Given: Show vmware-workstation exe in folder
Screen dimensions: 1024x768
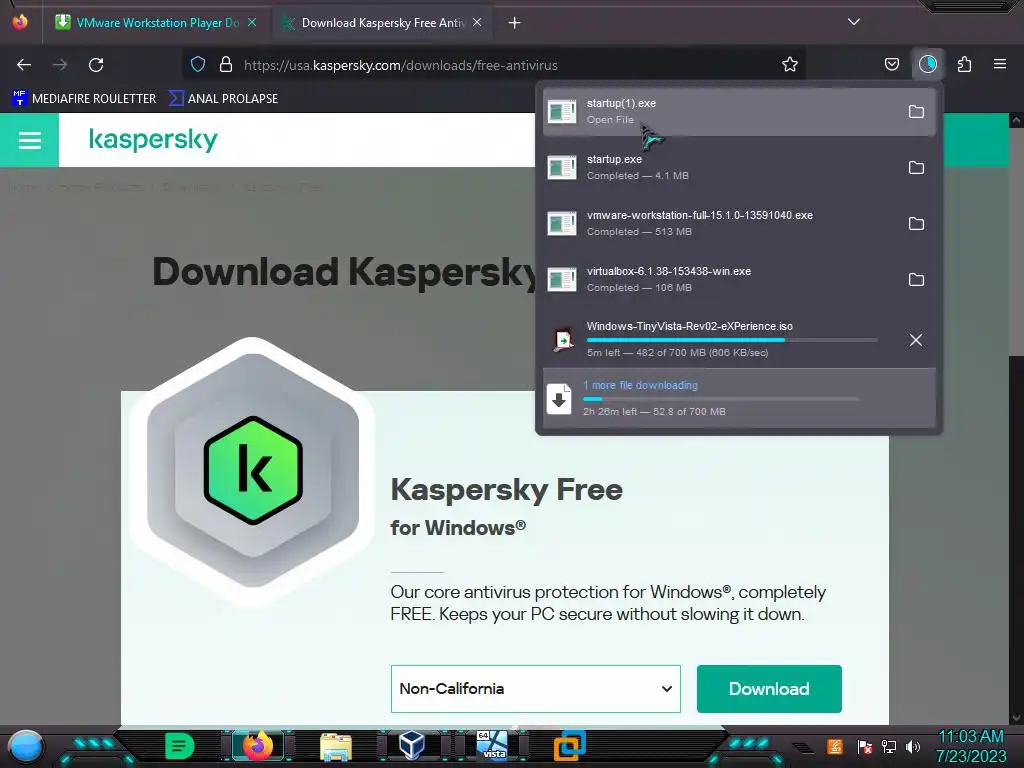Looking at the screenshot, I should tap(916, 223).
